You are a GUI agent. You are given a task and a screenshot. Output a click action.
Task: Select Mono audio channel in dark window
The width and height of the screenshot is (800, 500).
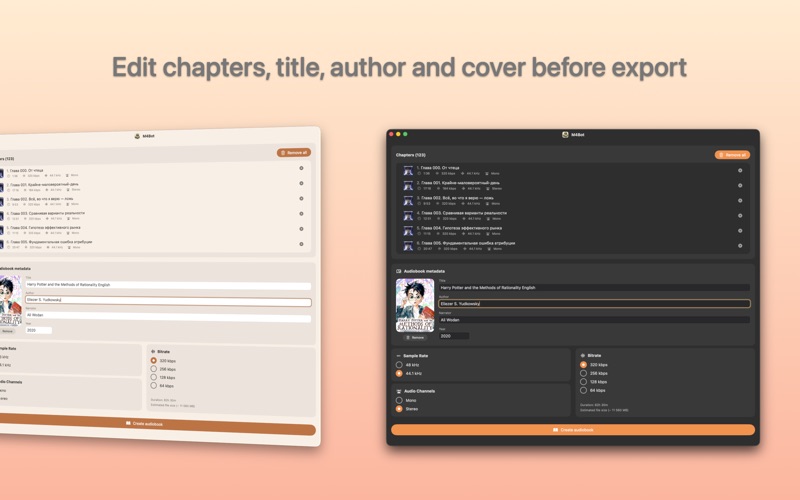(x=399, y=400)
